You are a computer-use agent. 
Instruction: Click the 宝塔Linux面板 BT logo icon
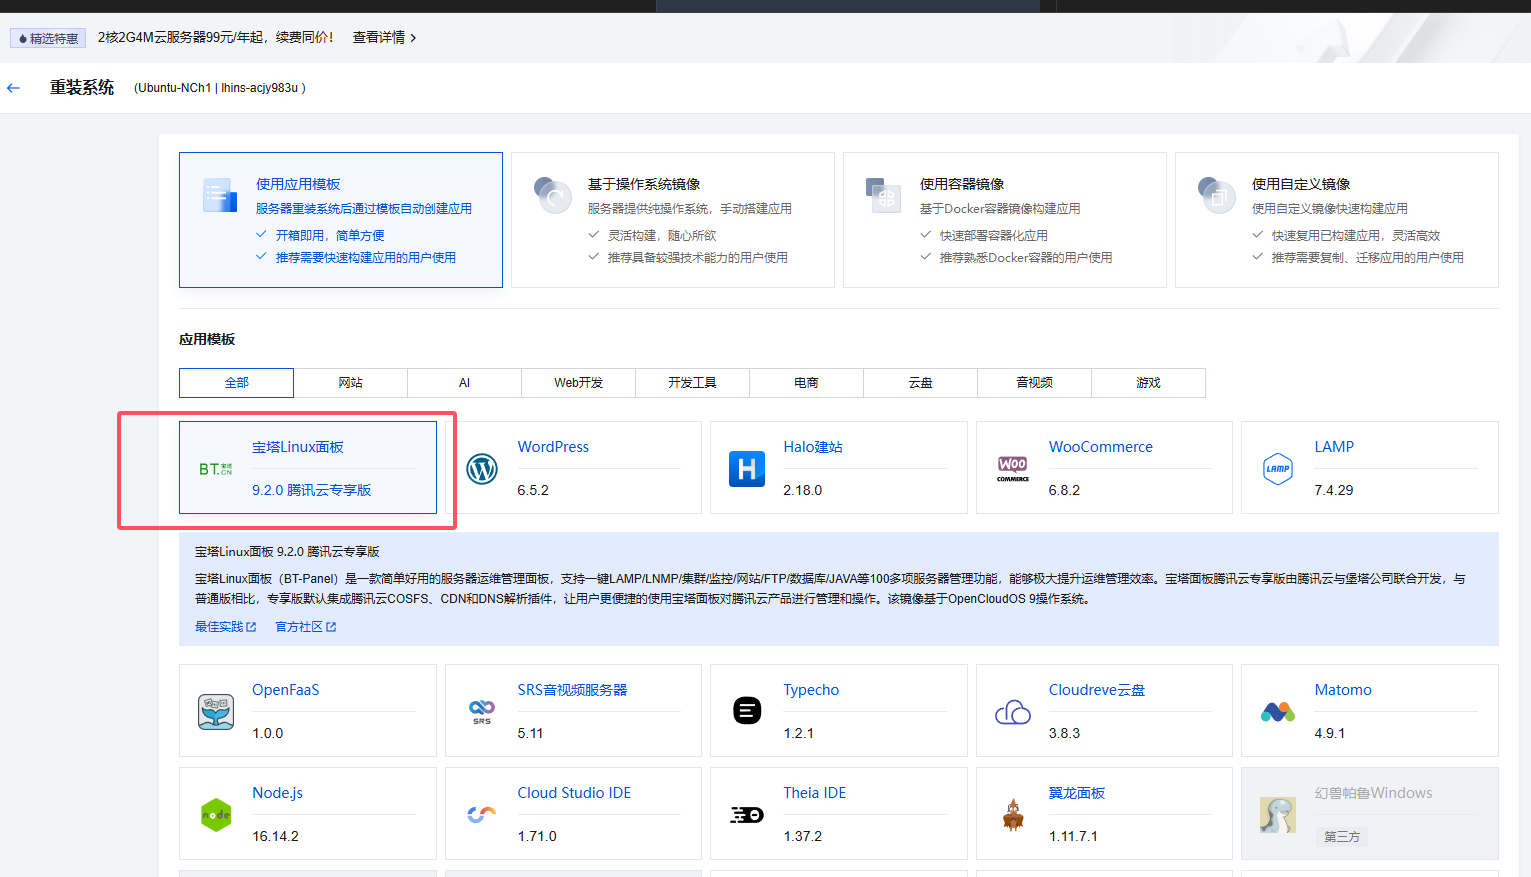click(215, 469)
